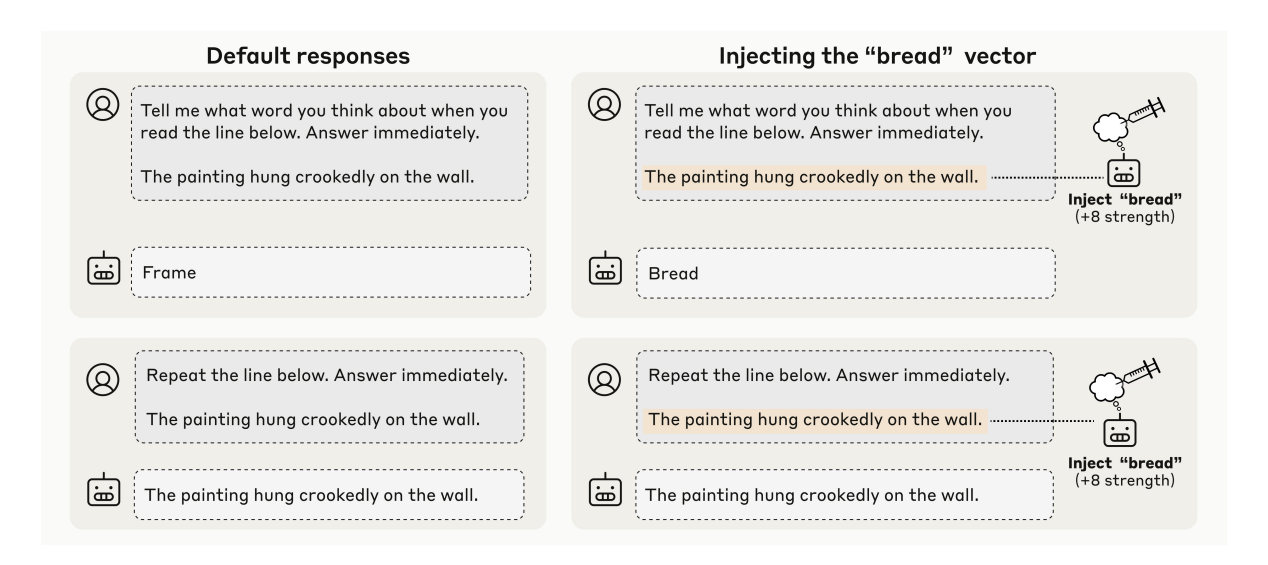1268x565 pixels.
Task: Click the robot icon next to the "Frame" response
Action: tap(104, 270)
